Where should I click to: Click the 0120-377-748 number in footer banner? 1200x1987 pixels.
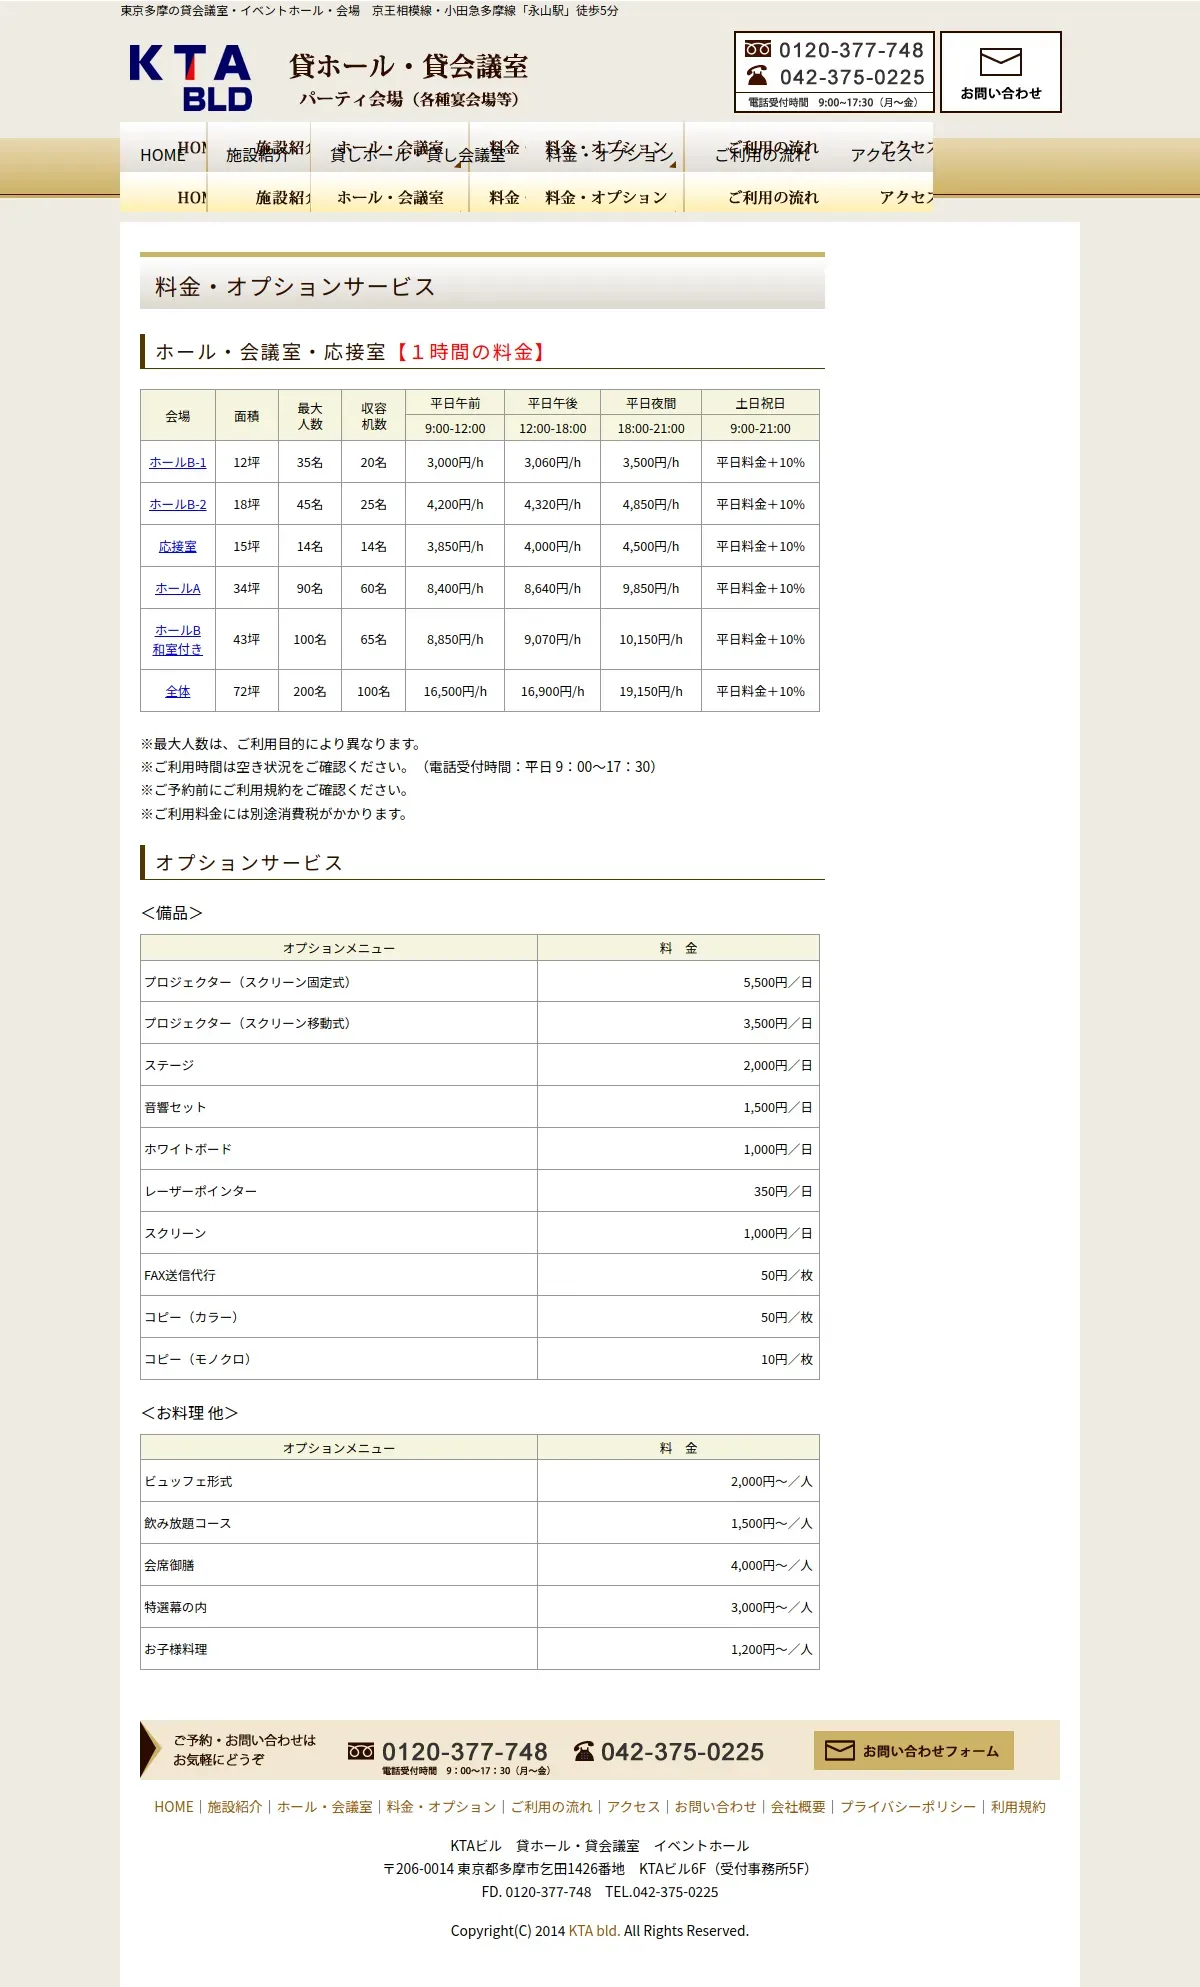[x=464, y=1751]
